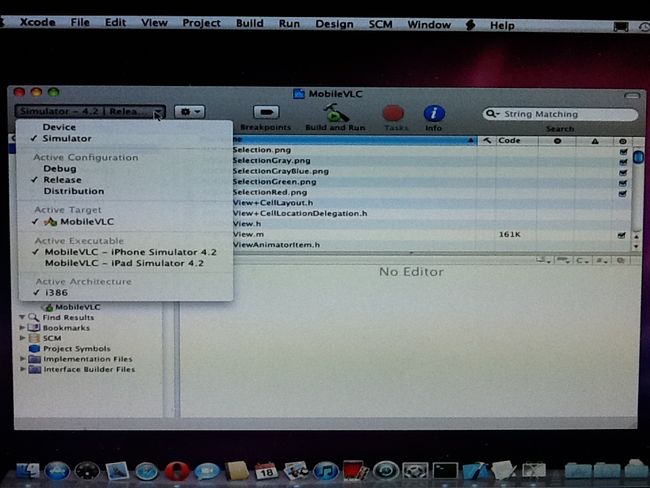Open the Project menu
The height and width of the screenshot is (488, 650).
click(201, 23)
